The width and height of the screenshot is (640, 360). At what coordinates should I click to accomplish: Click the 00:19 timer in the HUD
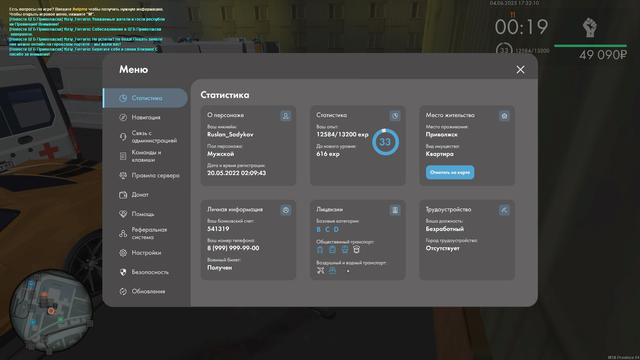coord(521,27)
